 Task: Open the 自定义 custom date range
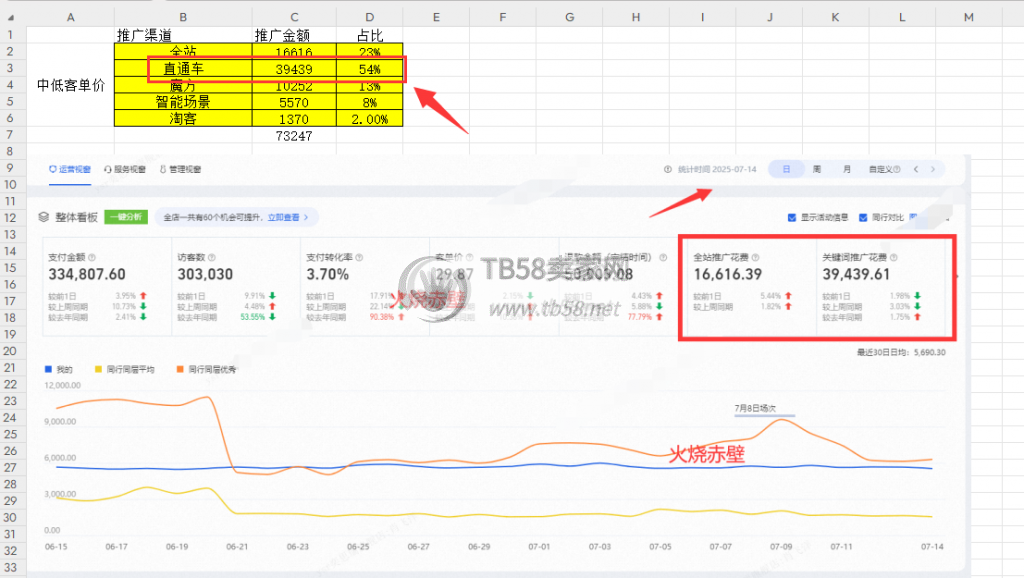884,169
